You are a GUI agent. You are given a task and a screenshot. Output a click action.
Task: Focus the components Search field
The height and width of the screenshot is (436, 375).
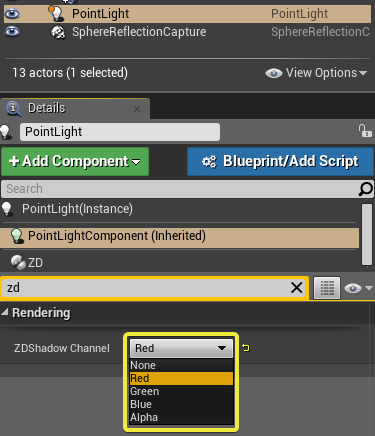(x=180, y=189)
